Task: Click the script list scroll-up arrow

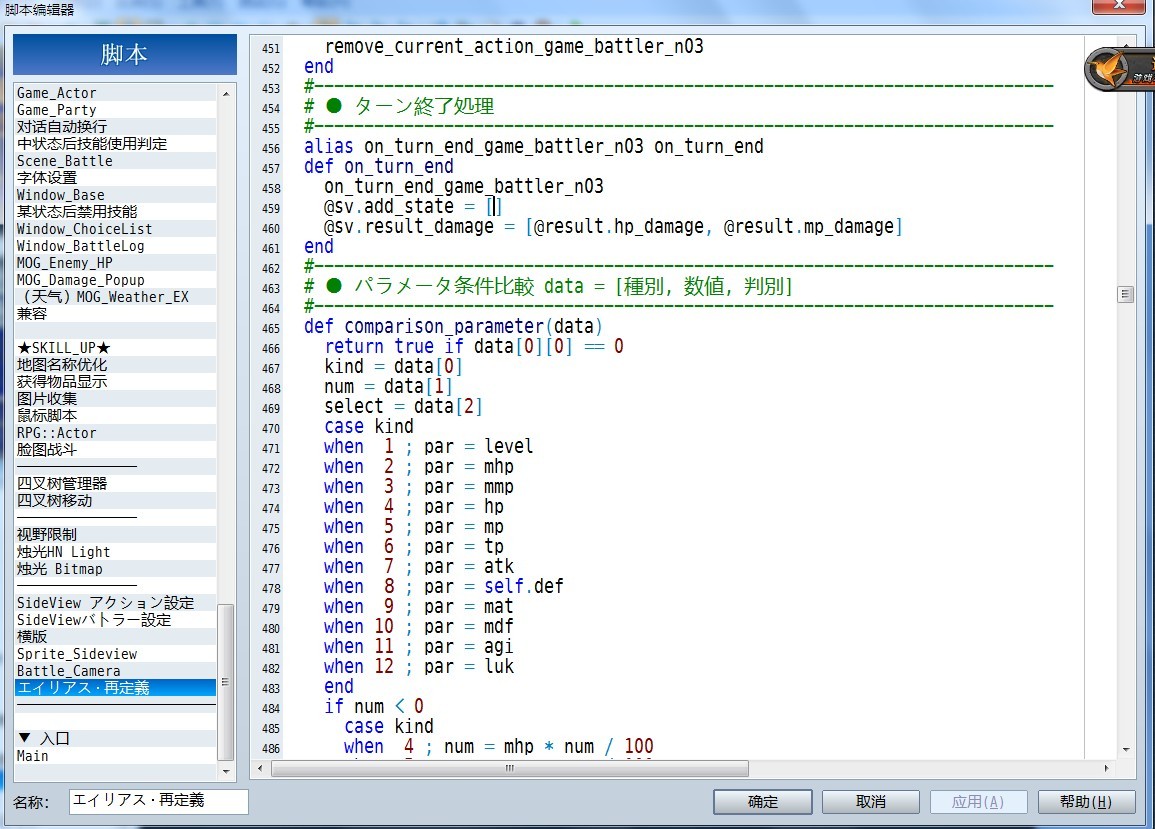Action: click(226, 94)
